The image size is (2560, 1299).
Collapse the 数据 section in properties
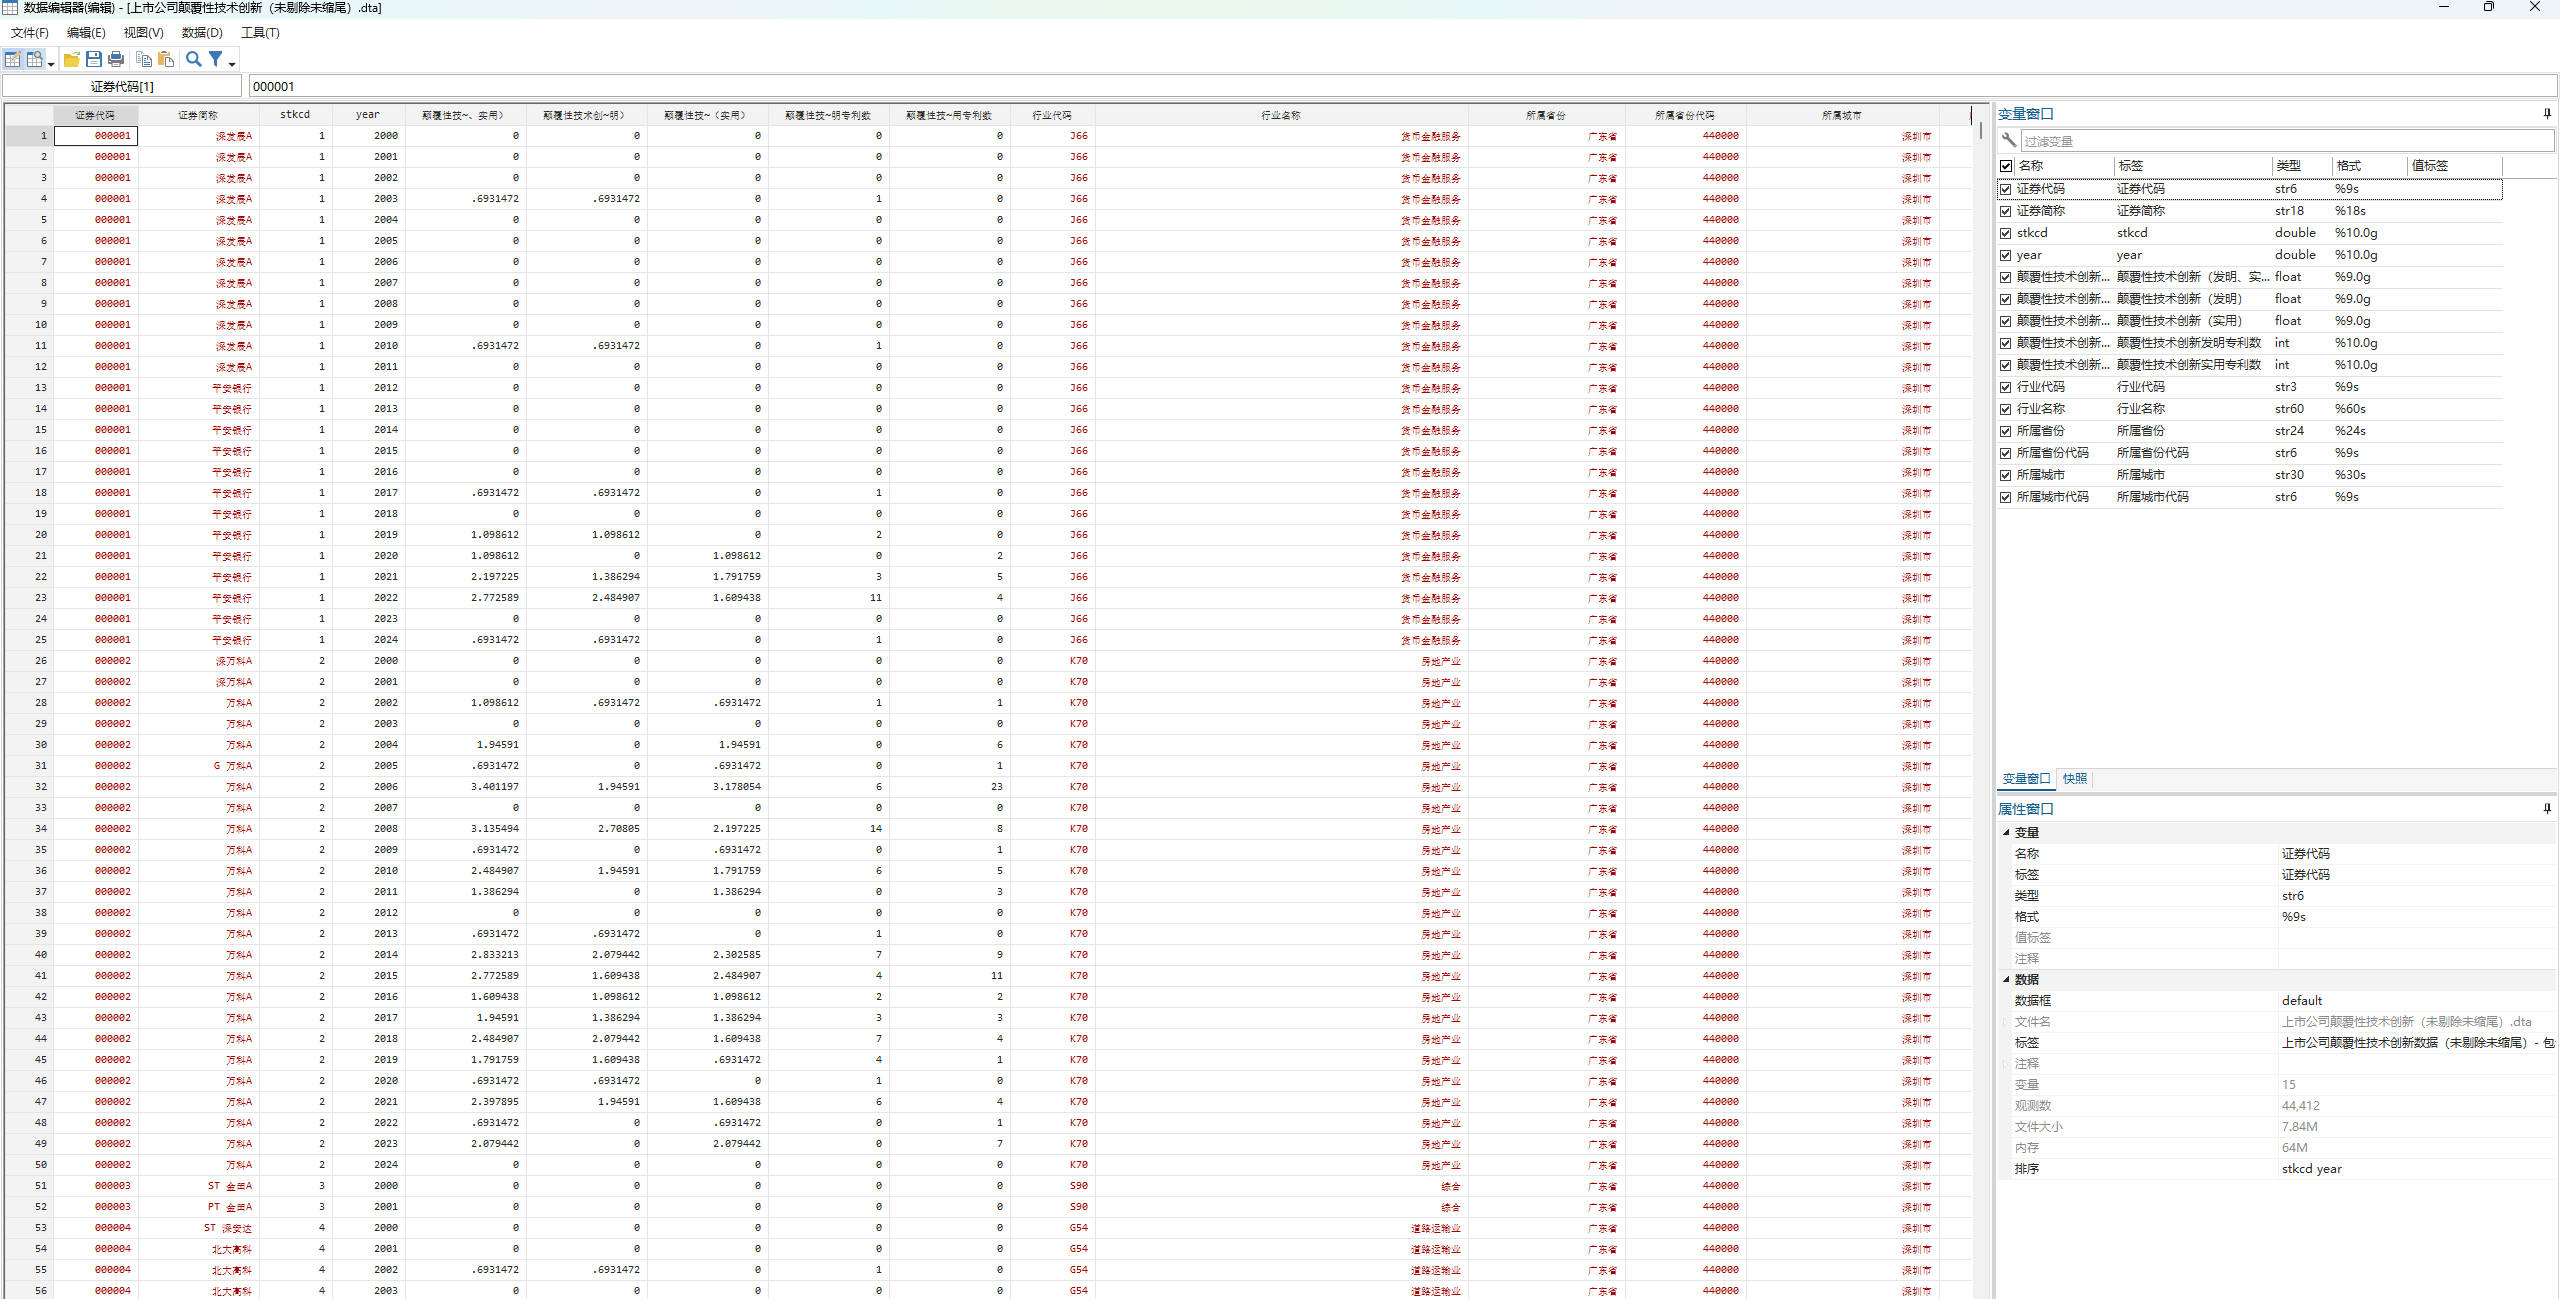coord(2006,979)
